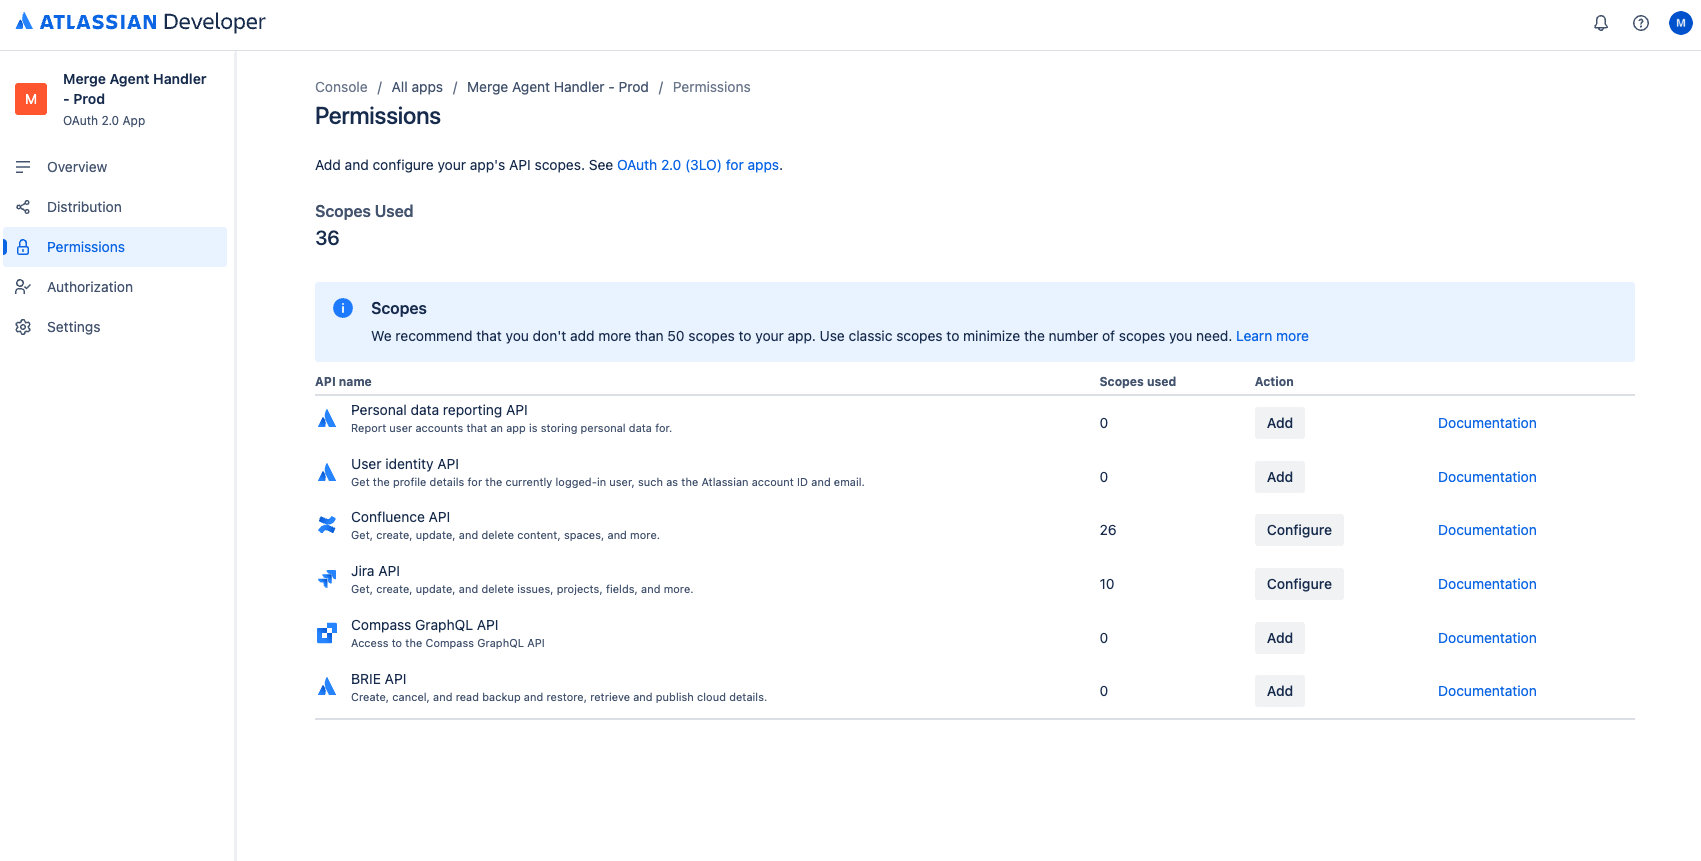Viewport: 1701px width, 861px height.
Task: Click the Atlassian Developer logo
Action: 140,22
